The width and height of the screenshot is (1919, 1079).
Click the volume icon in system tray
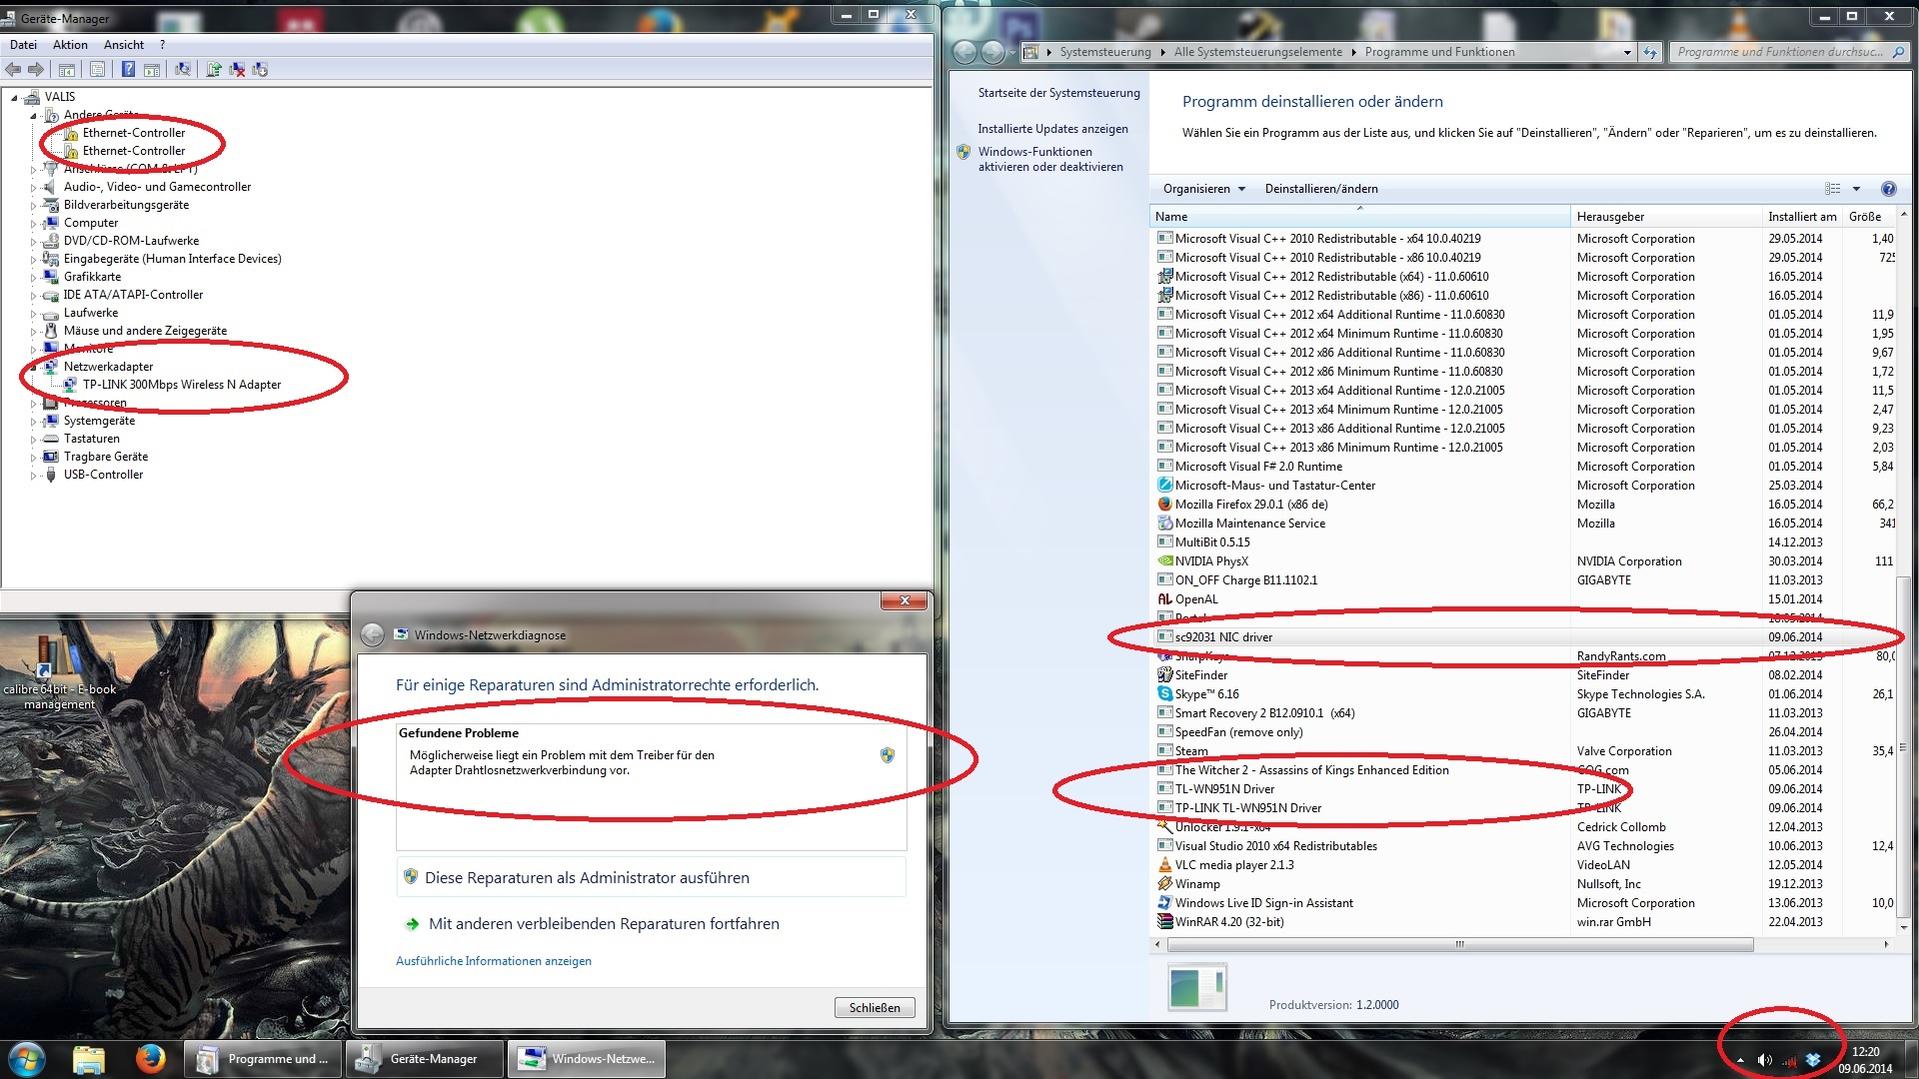[x=1765, y=1060]
